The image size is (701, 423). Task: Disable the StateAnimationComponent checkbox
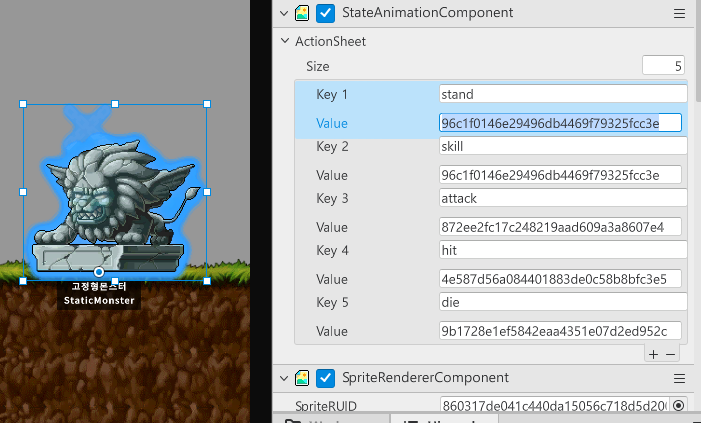click(x=325, y=13)
